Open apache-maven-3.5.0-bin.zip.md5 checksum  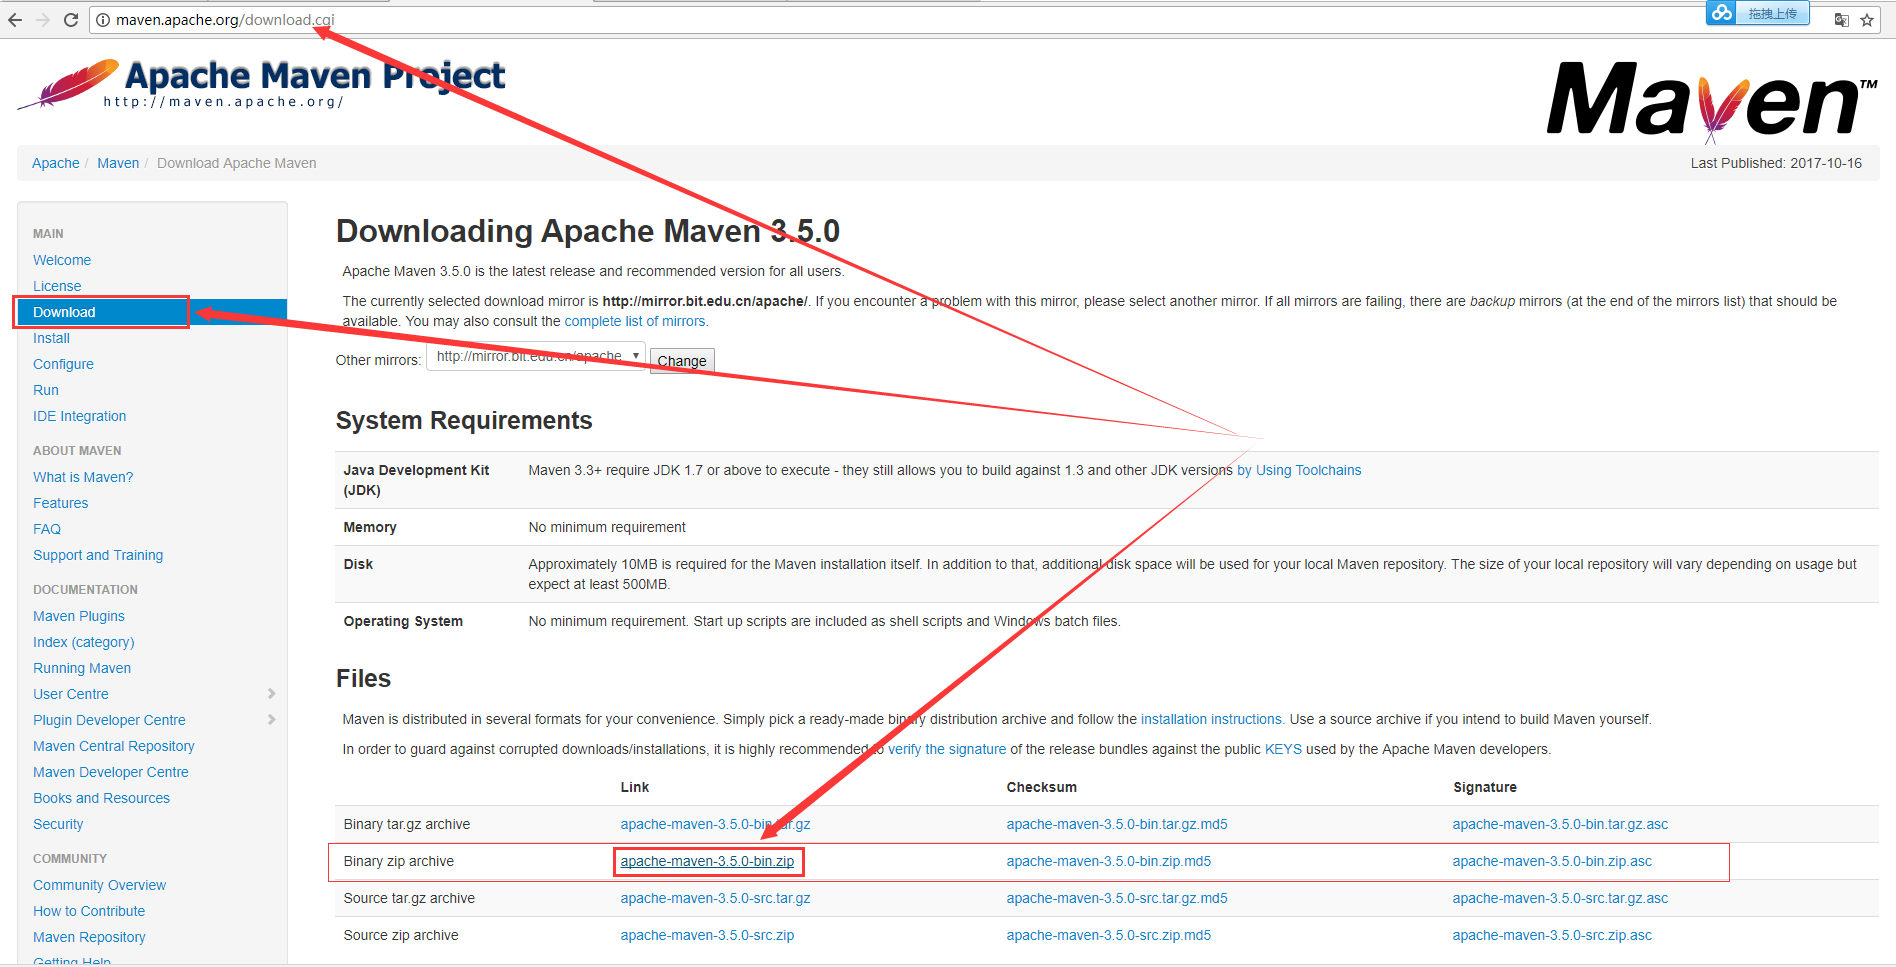click(1109, 861)
